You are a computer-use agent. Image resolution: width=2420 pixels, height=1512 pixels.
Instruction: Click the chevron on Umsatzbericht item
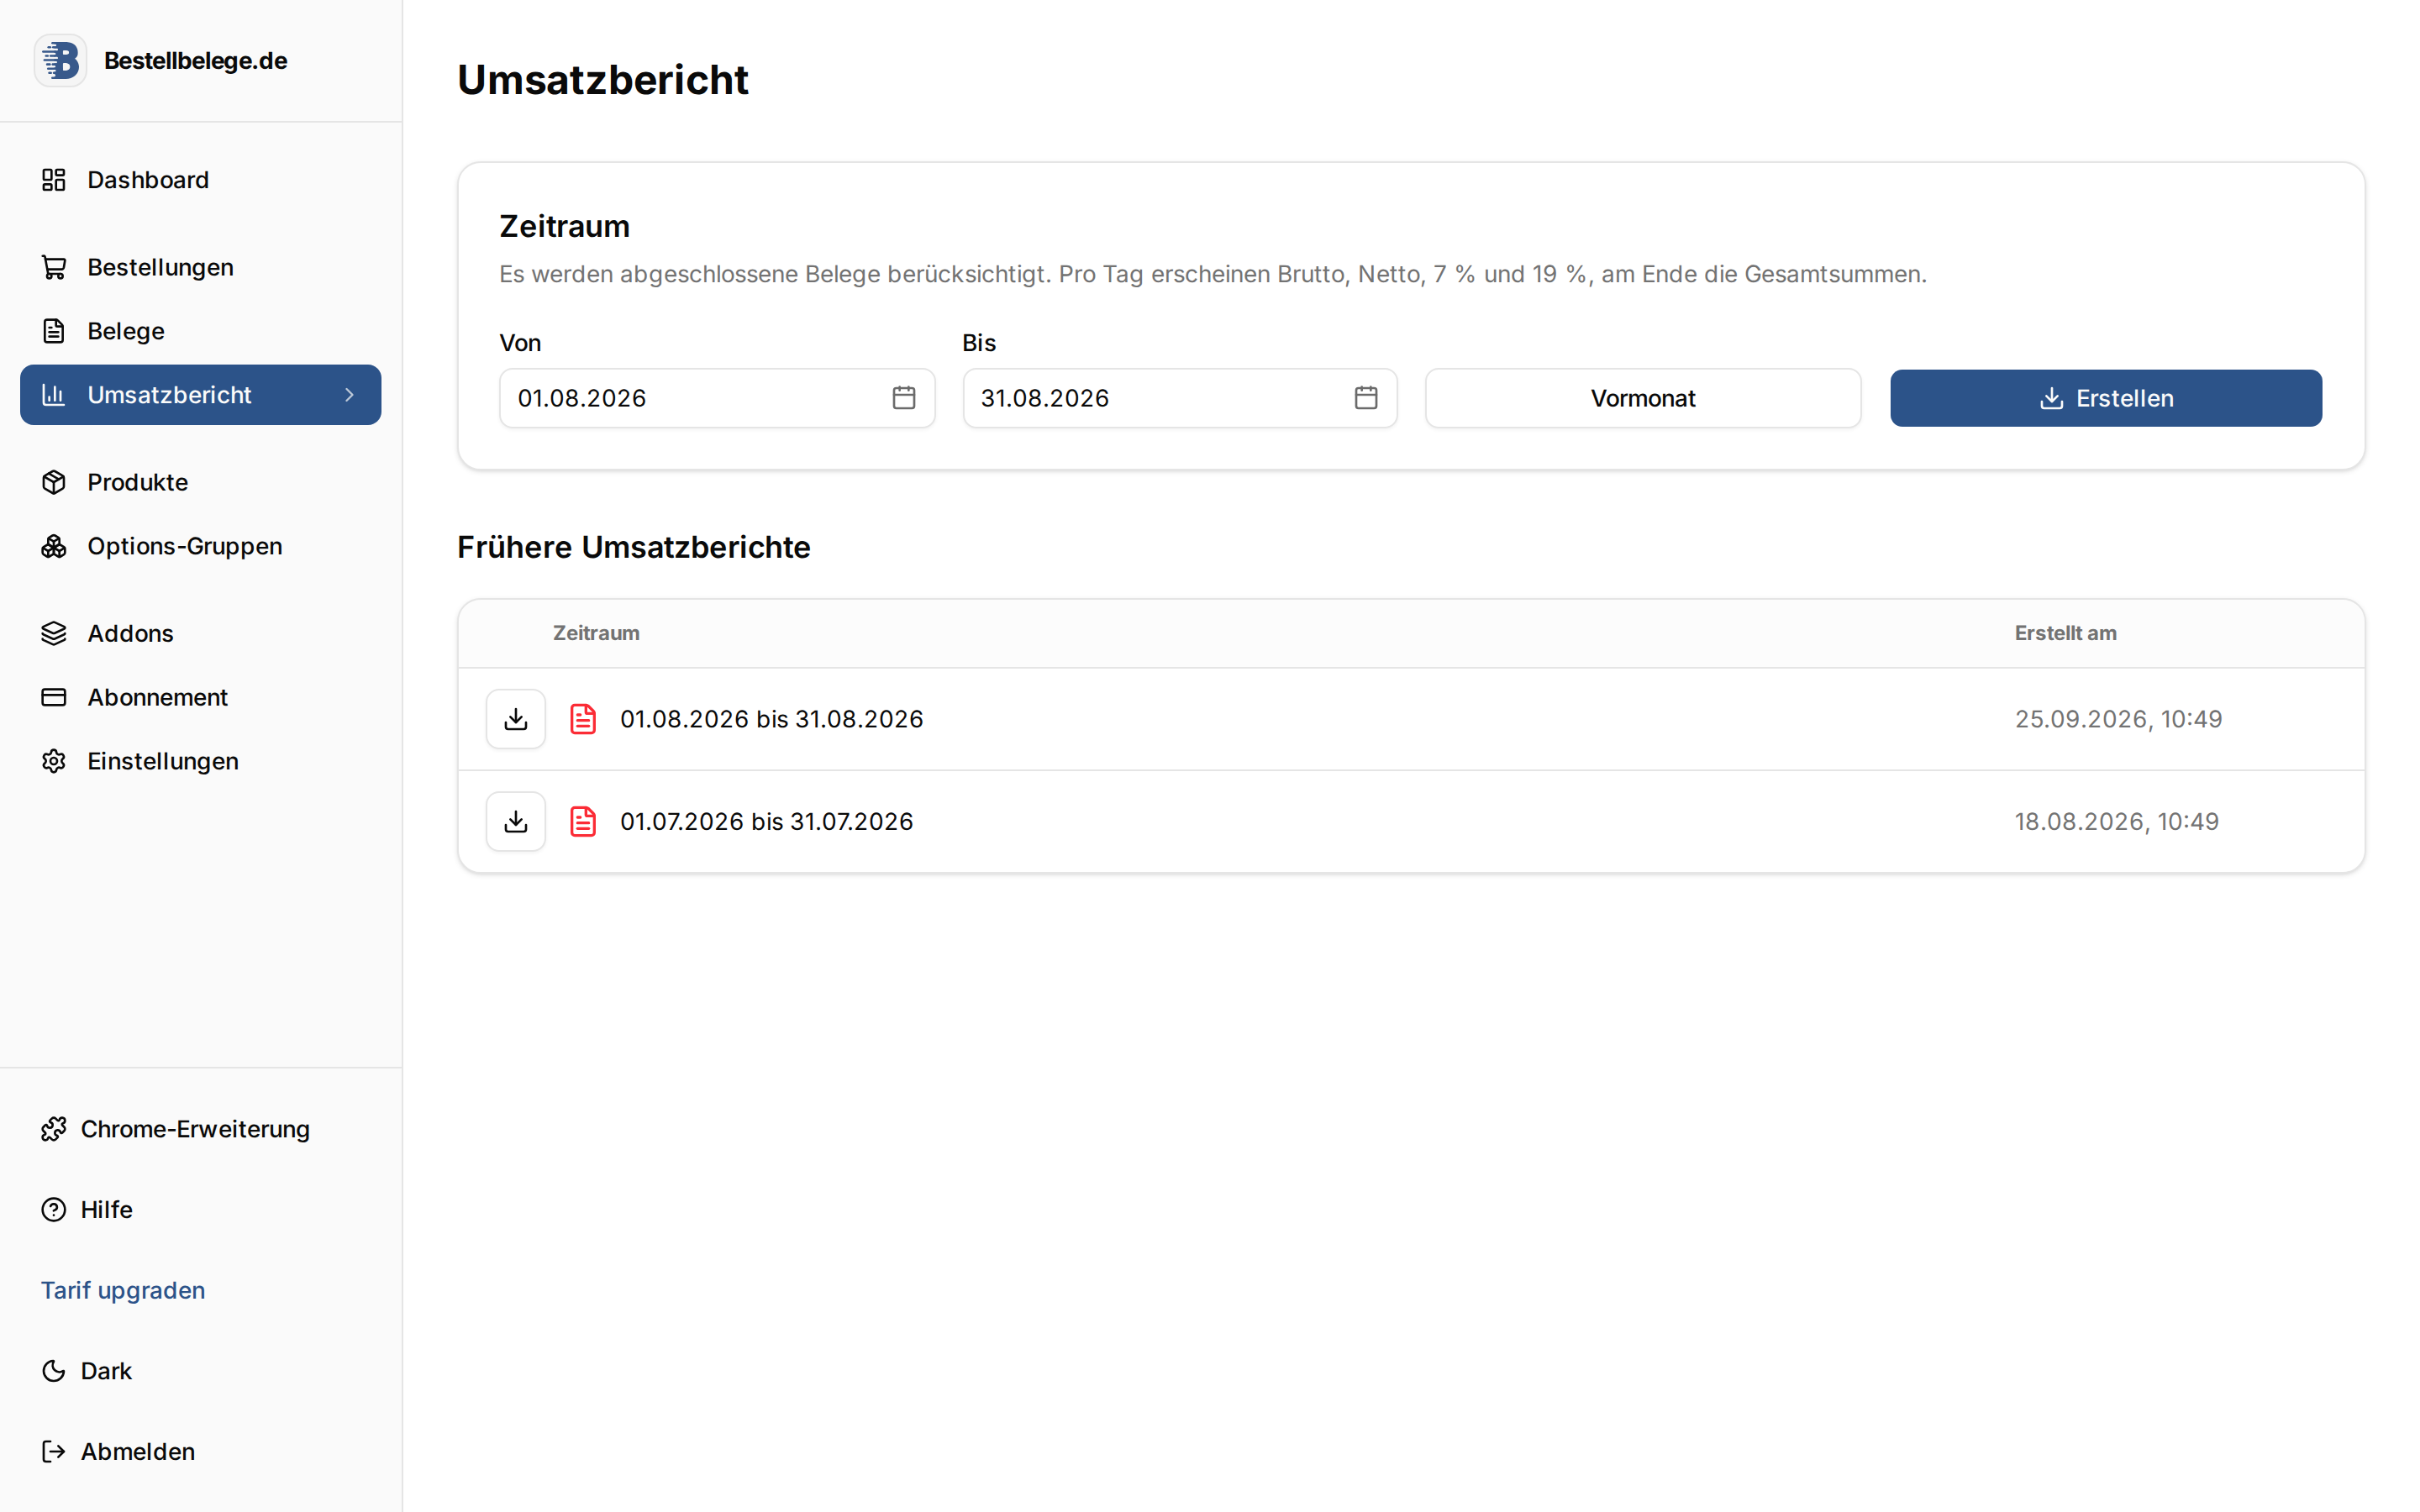point(349,395)
